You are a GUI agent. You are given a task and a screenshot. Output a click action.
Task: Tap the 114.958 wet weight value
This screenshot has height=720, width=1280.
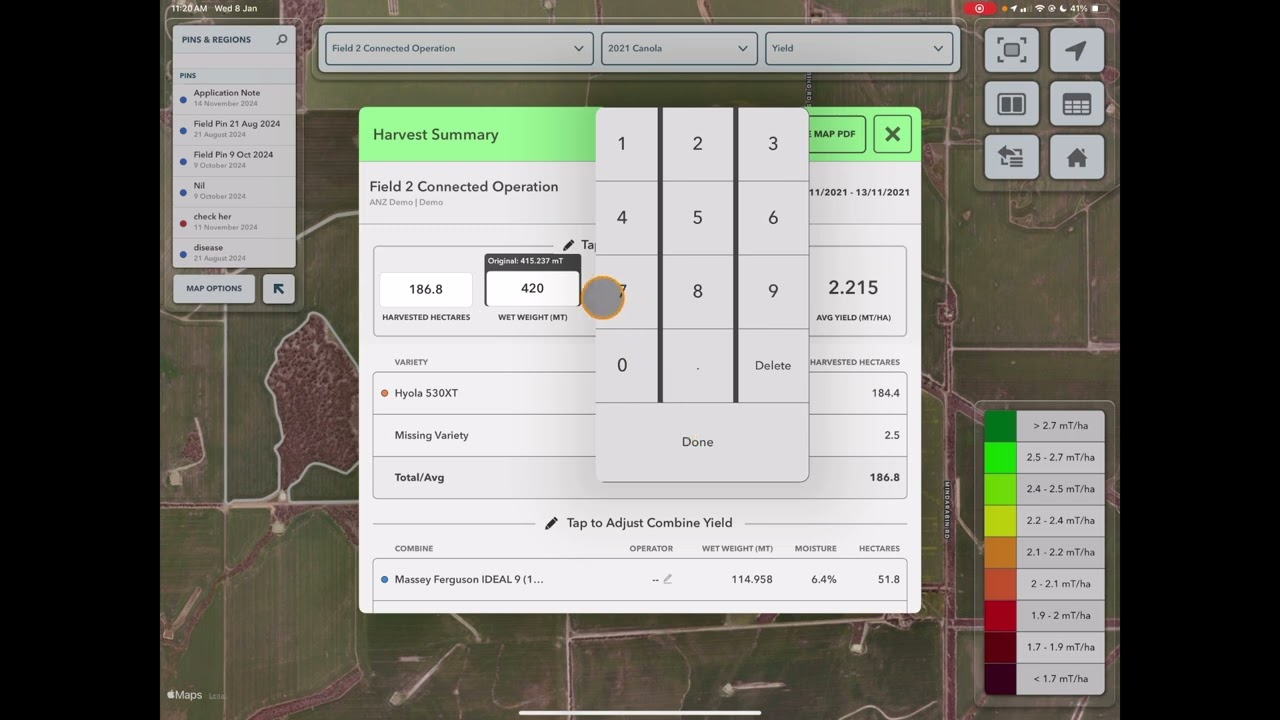click(x=751, y=579)
